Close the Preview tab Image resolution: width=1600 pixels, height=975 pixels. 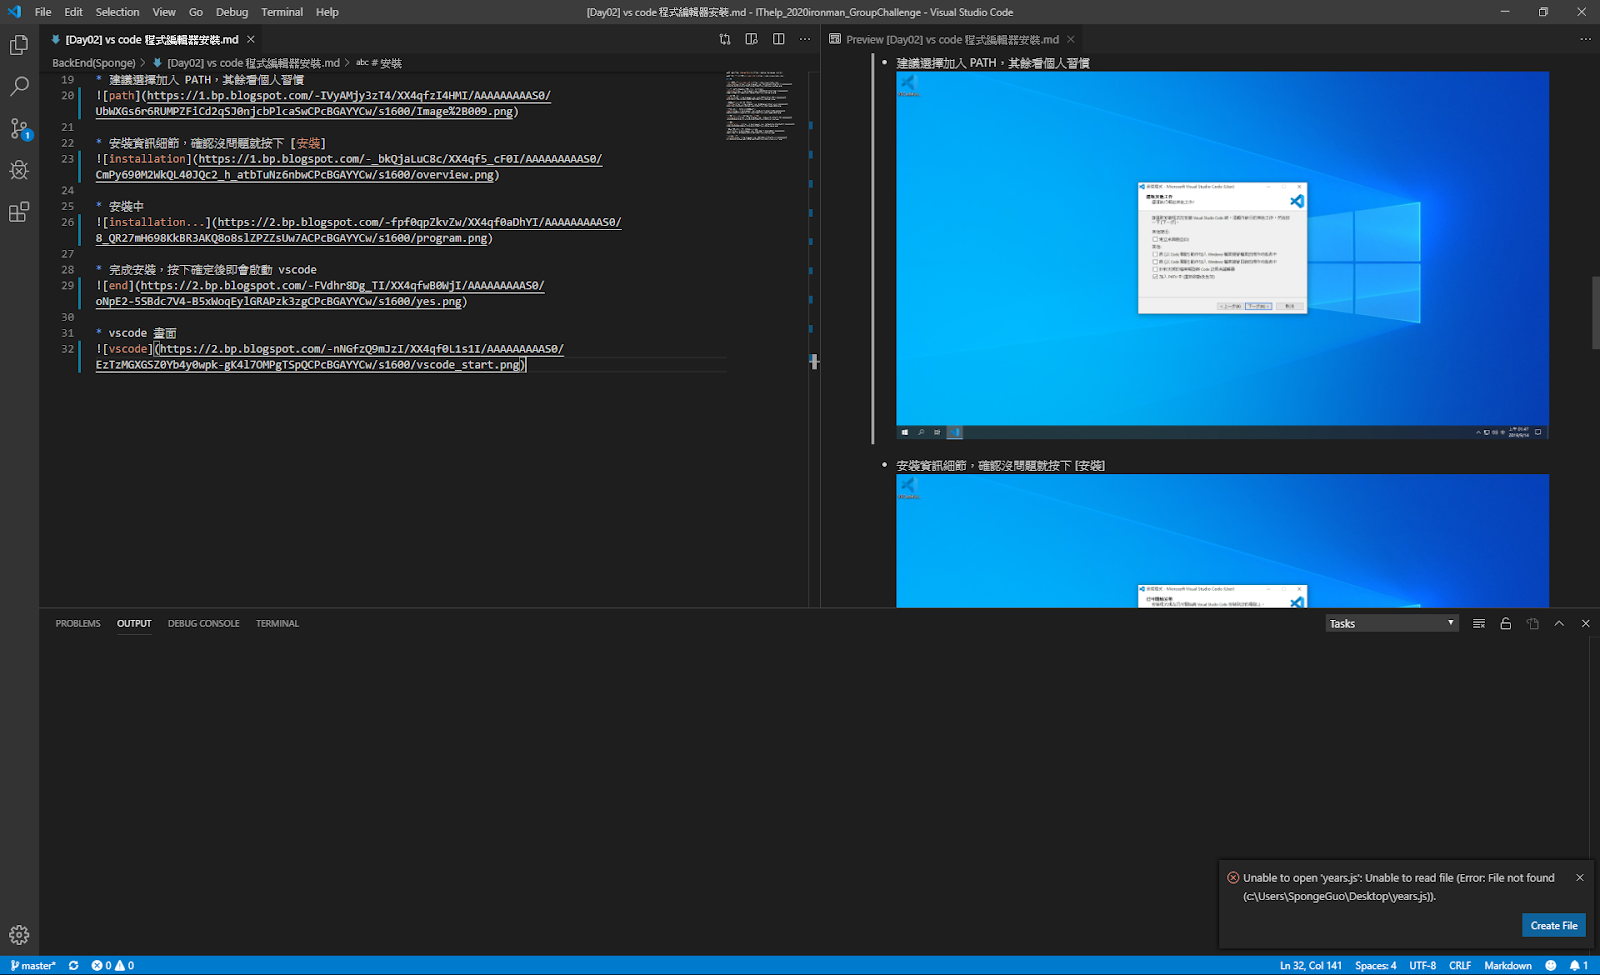[x=1071, y=39]
